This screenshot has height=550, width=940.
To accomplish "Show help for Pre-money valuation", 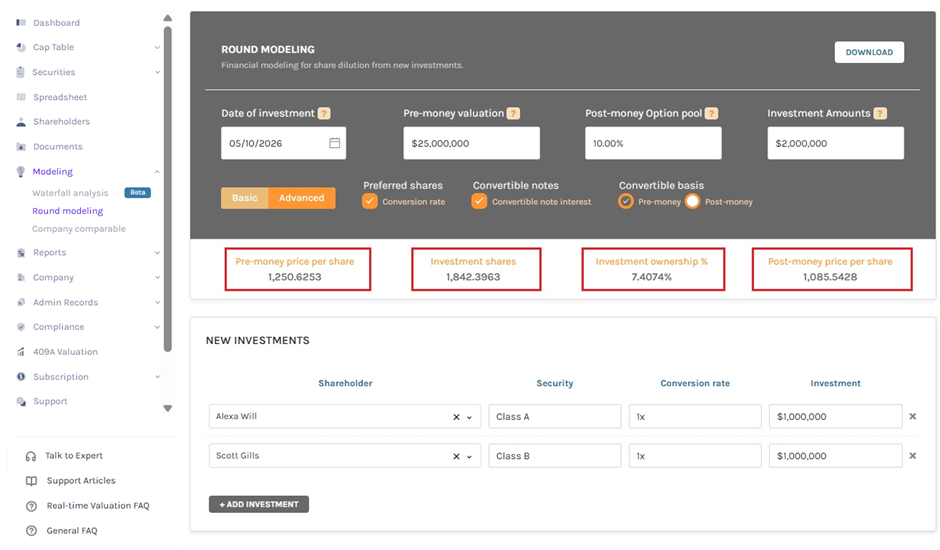I will pos(513,113).
